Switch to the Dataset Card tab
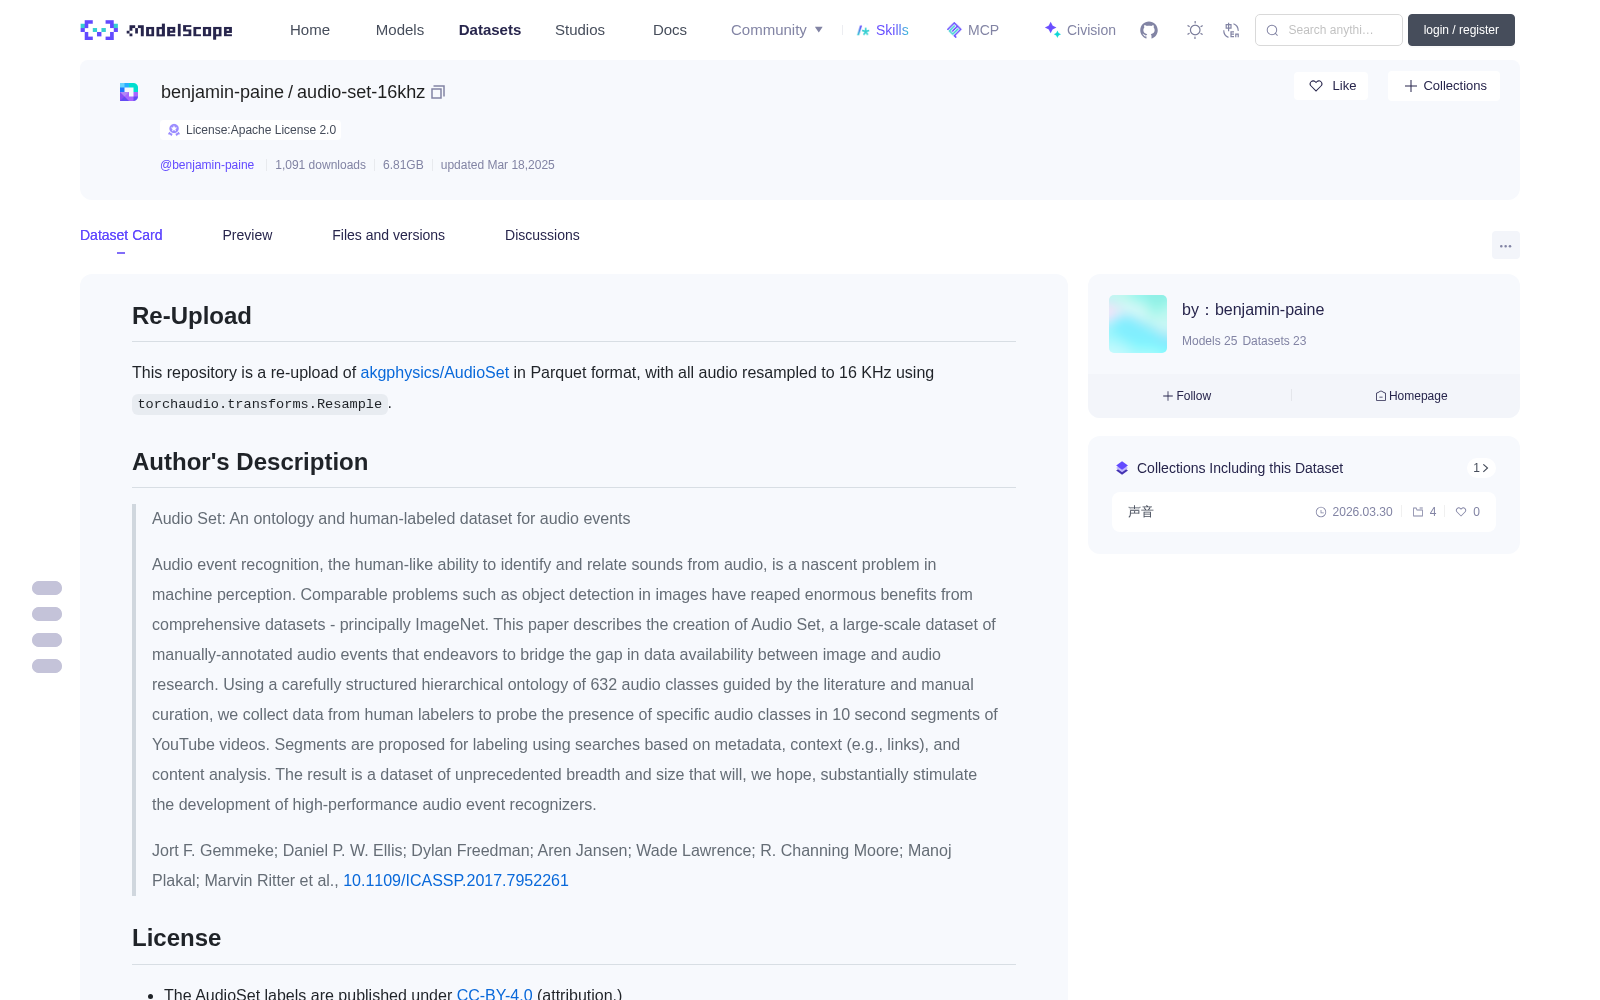The image size is (1600, 1000). (x=121, y=235)
